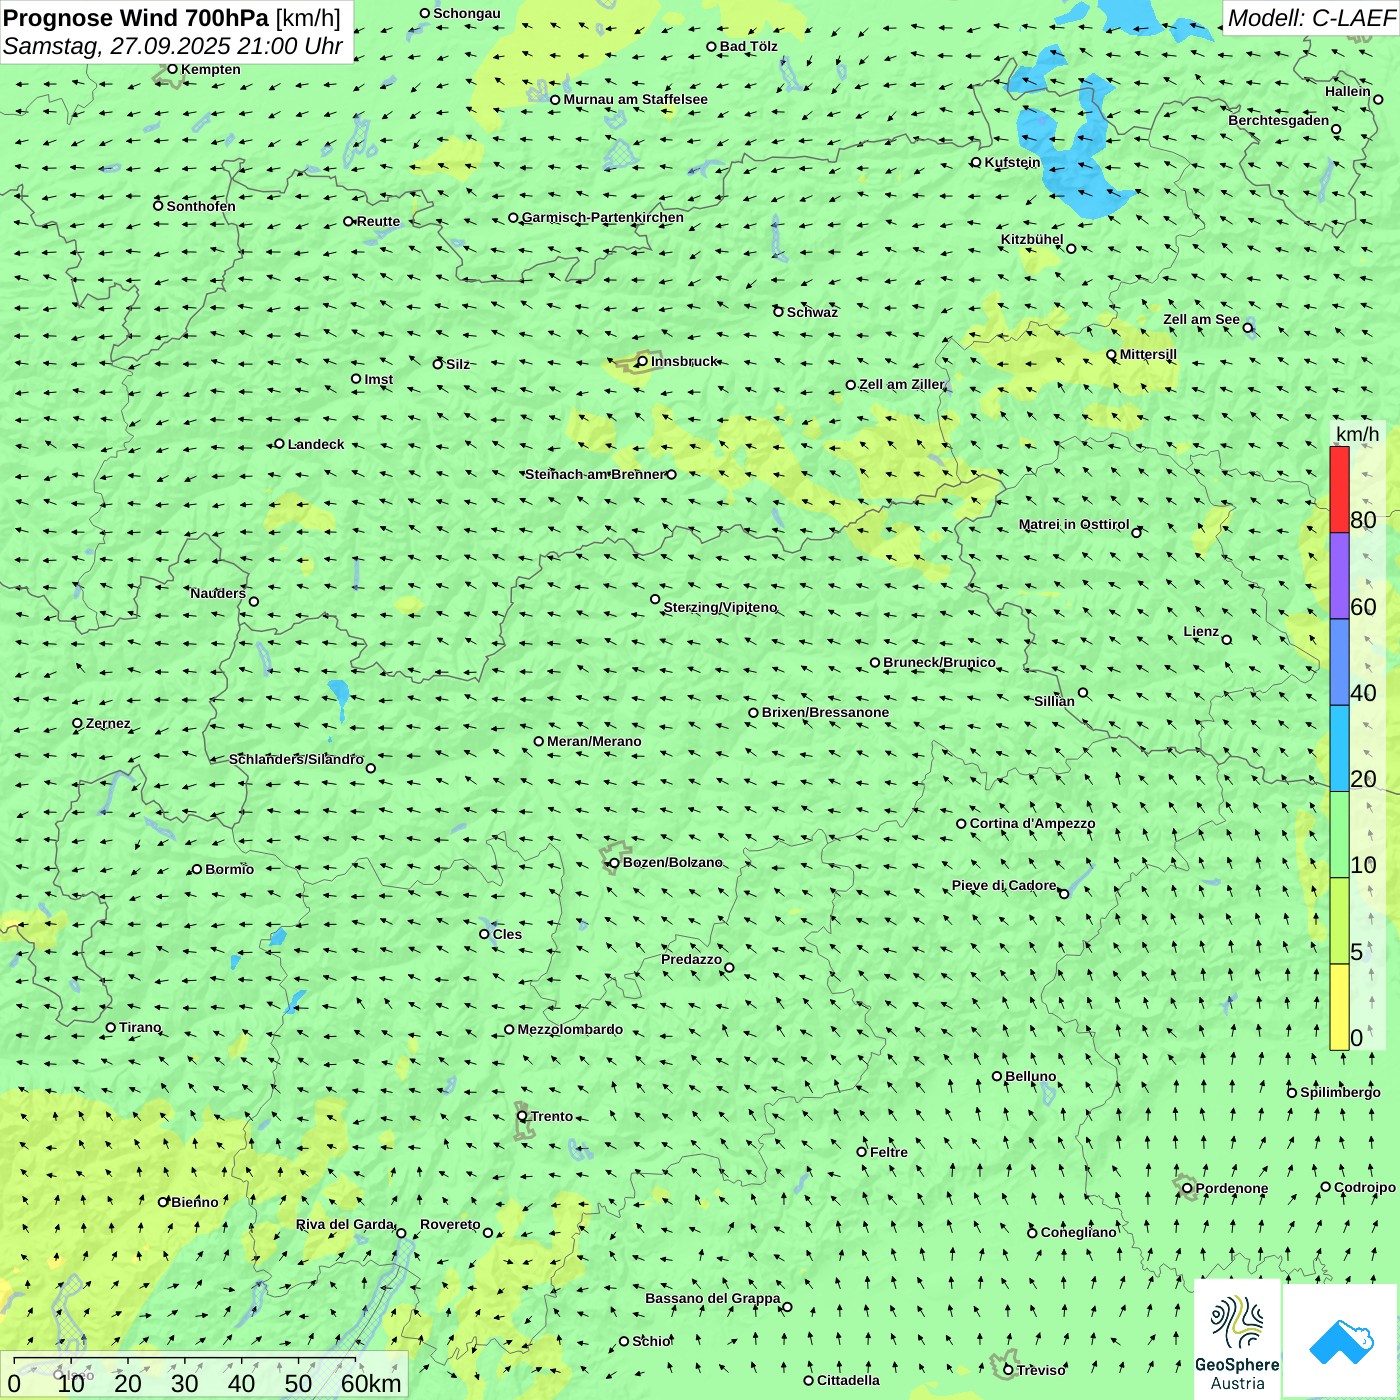Click the 'Feltre' label
The image size is (1400, 1400).
[889, 1152]
